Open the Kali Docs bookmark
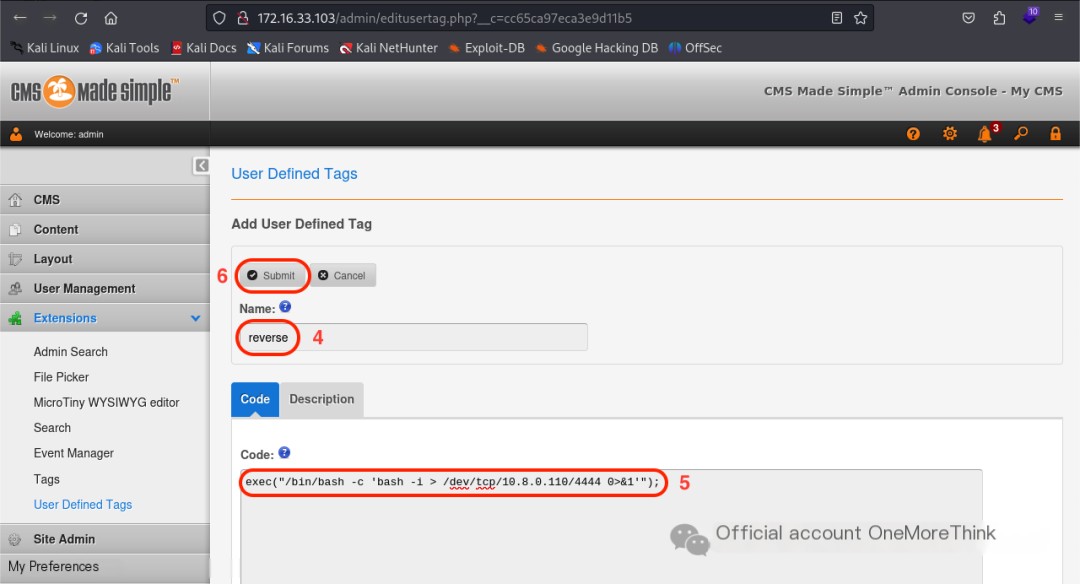 click(204, 48)
